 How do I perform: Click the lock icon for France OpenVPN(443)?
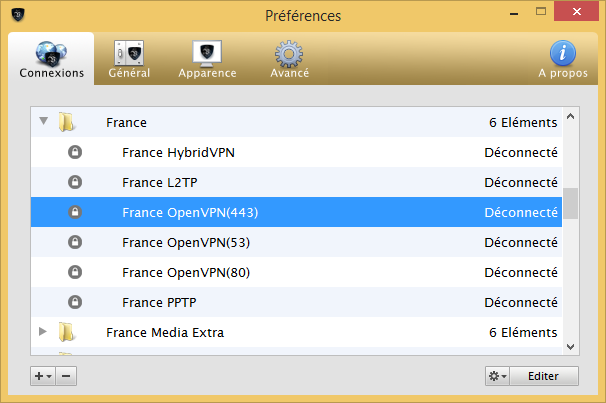pos(75,212)
